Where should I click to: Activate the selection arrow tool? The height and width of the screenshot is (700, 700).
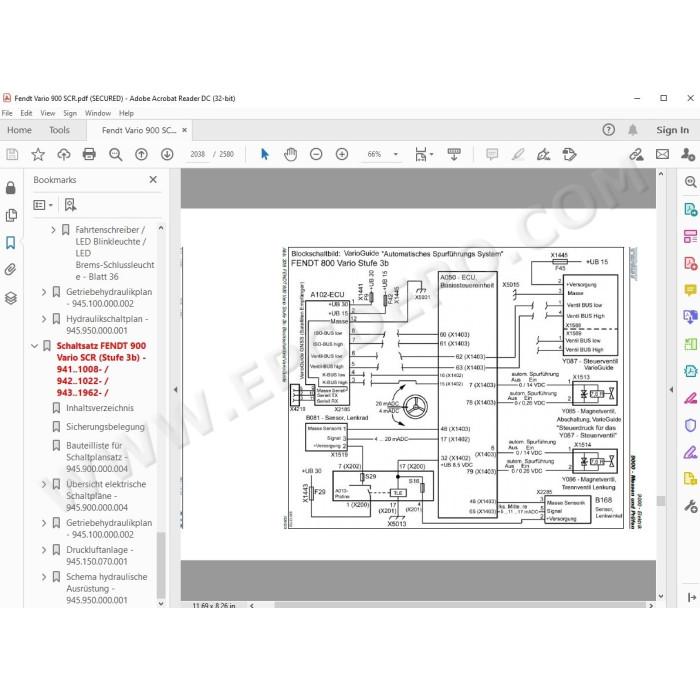tap(265, 154)
